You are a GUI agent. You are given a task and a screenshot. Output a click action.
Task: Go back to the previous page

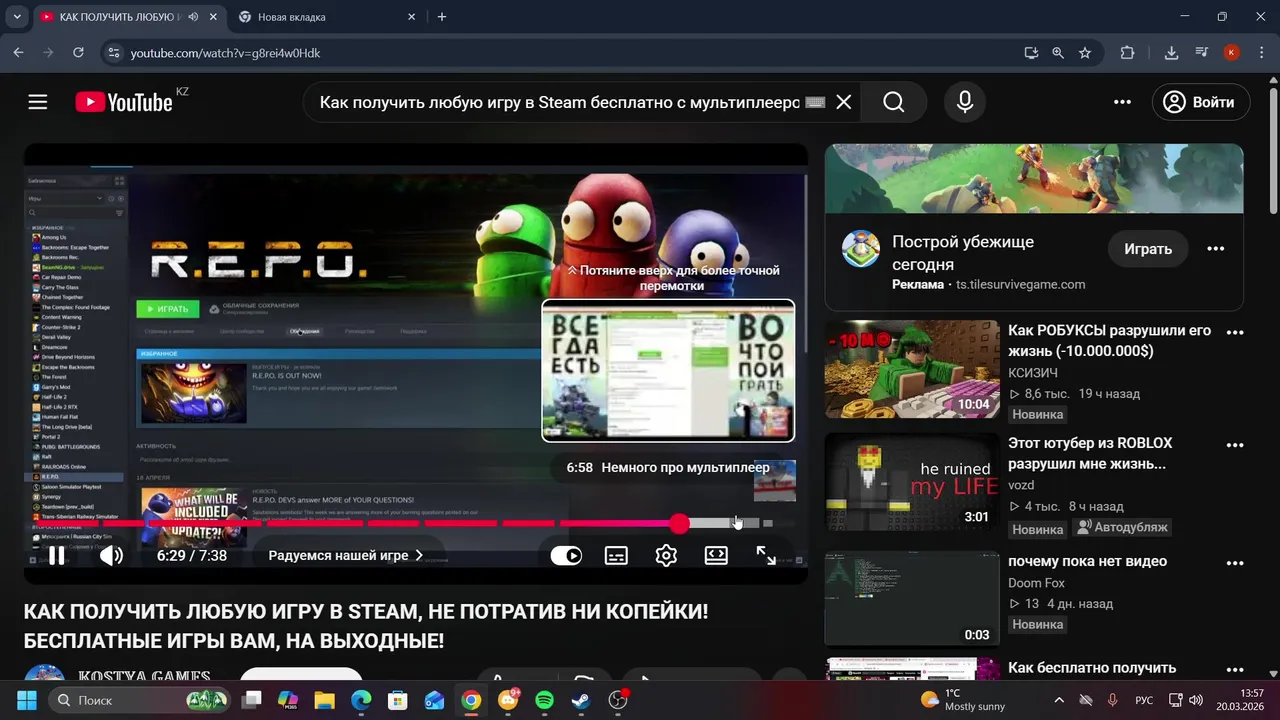coord(18,53)
